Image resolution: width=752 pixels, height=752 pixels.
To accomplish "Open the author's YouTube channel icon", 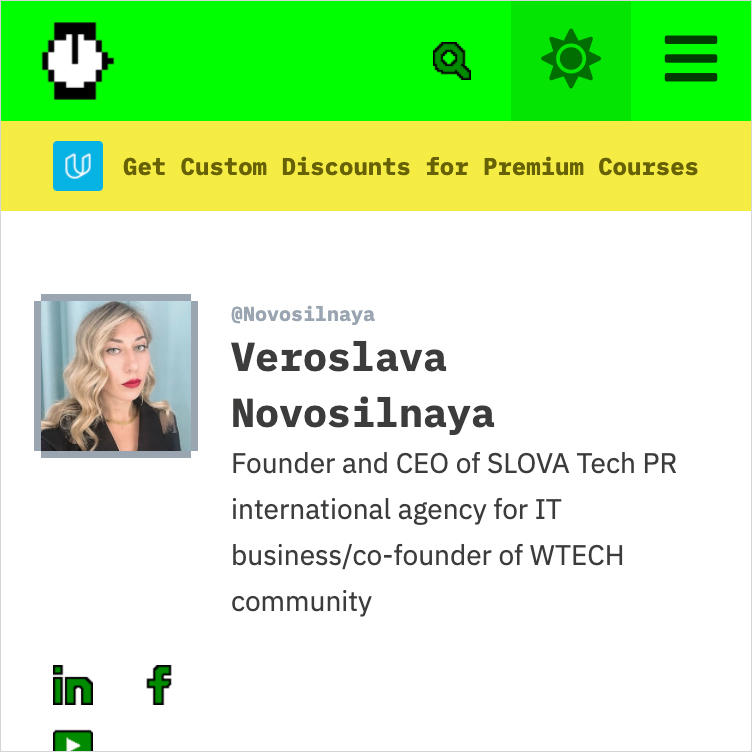I will tap(73, 740).
